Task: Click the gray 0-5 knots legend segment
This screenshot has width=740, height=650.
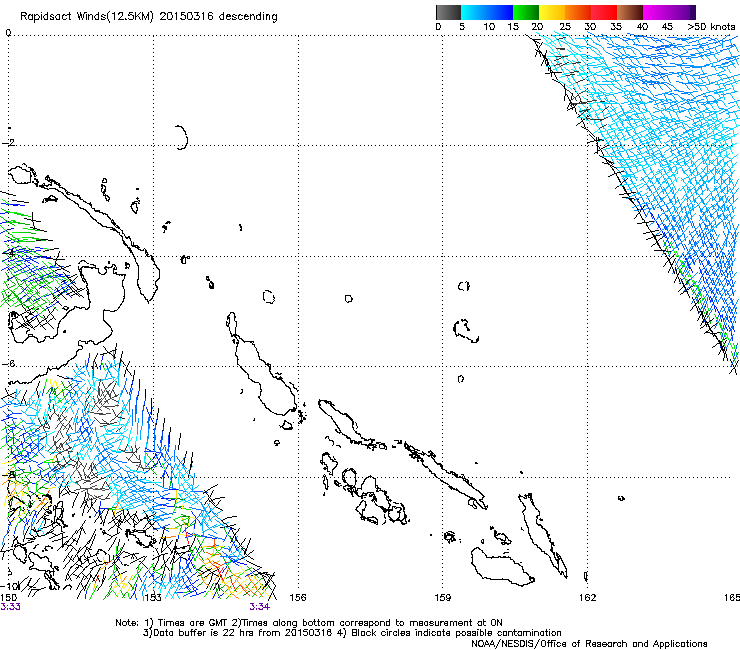Action: coord(449,12)
